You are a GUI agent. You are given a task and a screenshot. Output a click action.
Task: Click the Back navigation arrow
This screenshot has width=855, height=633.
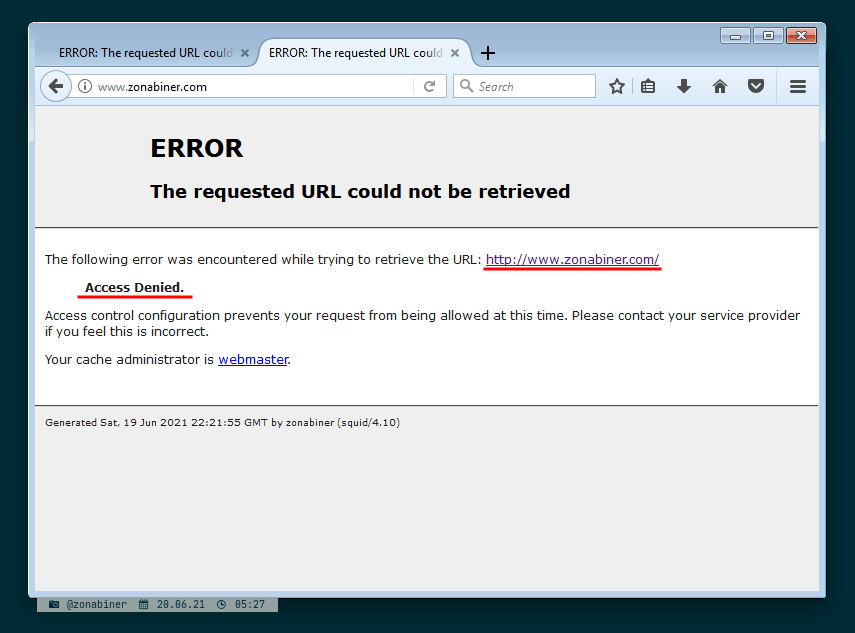56,86
